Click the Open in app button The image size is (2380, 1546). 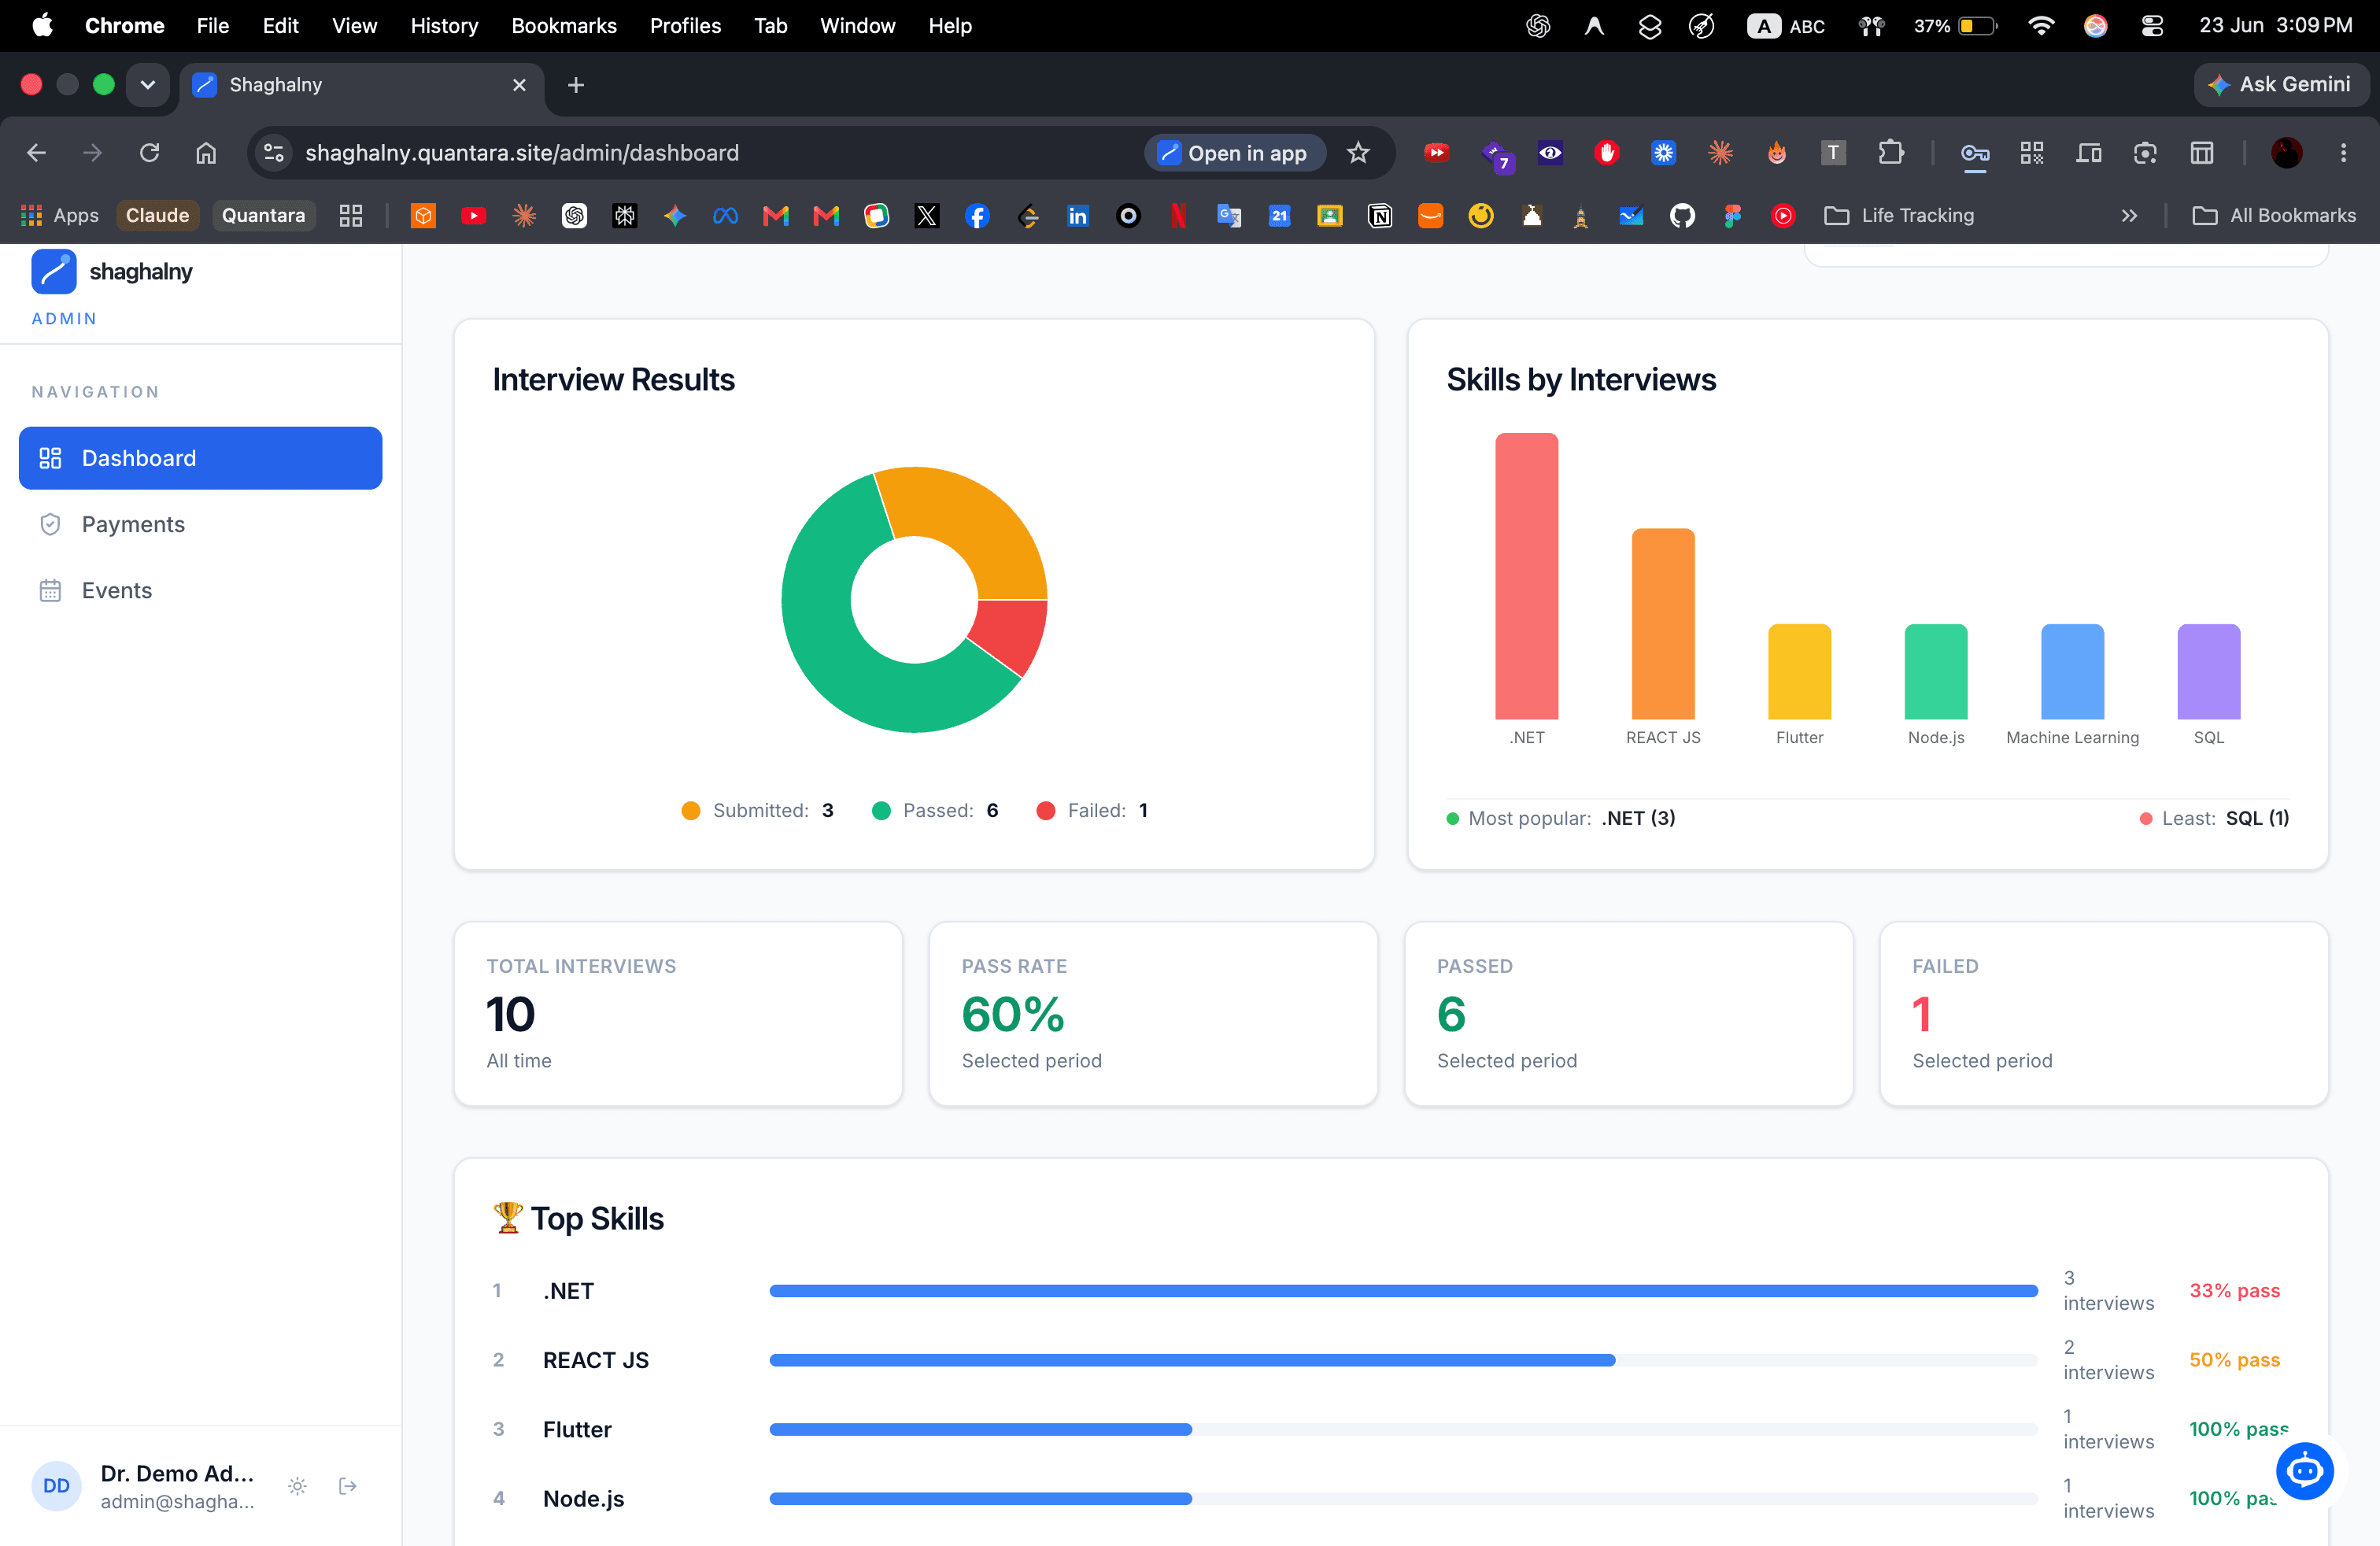coord(1234,153)
